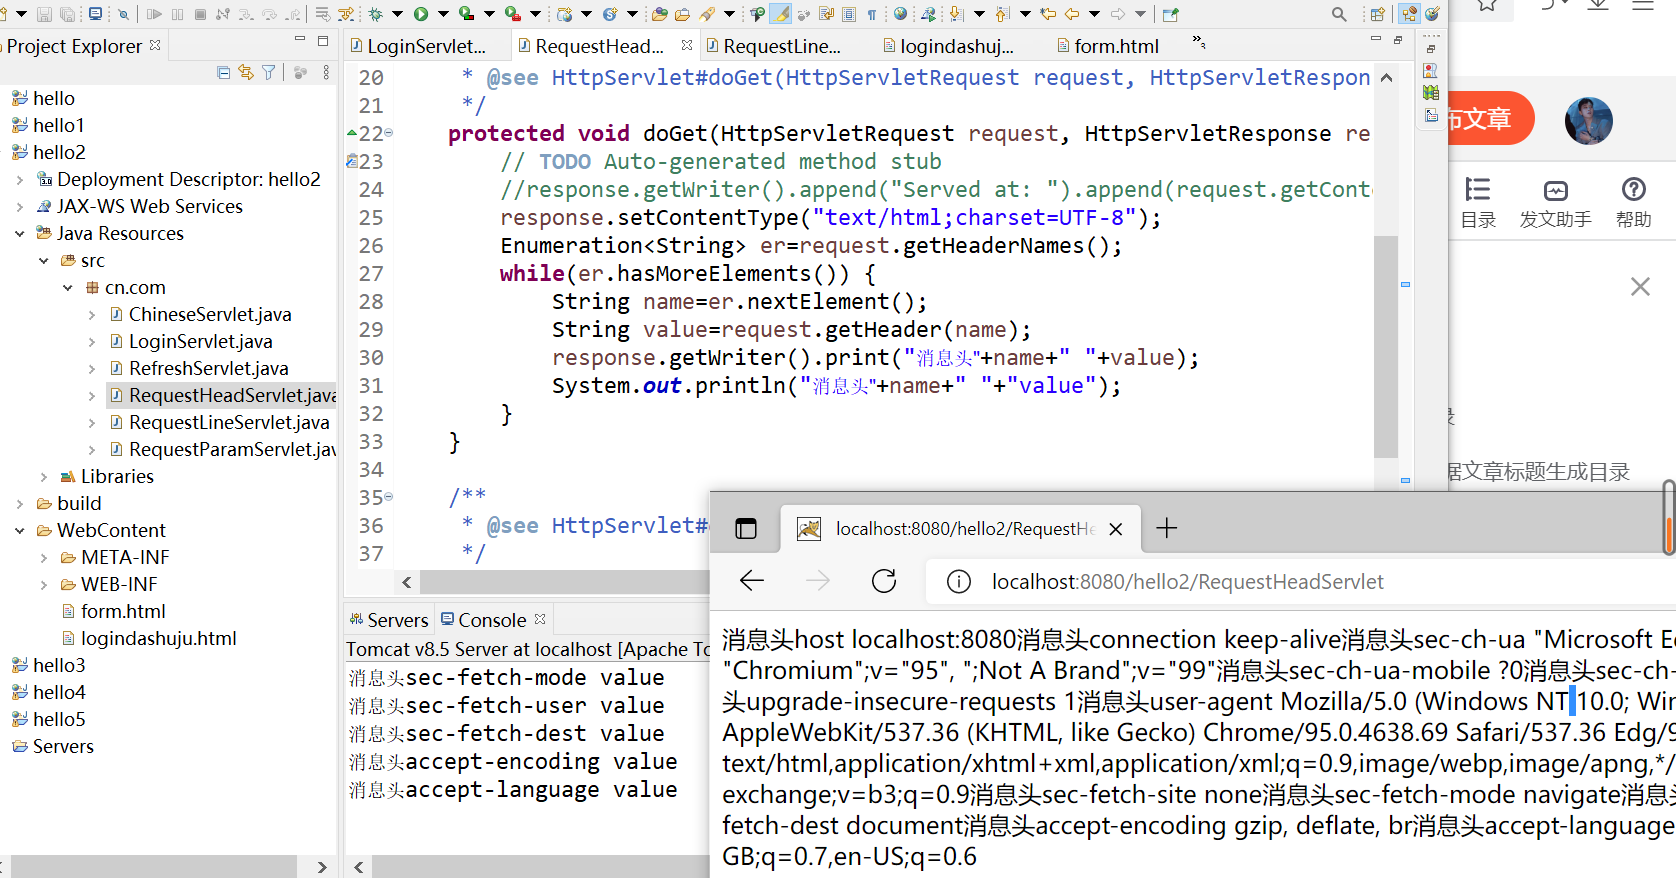This screenshot has height=878, width=1676.
Task: Click the filter funnel icon in Project Explorer
Action: [x=268, y=72]
